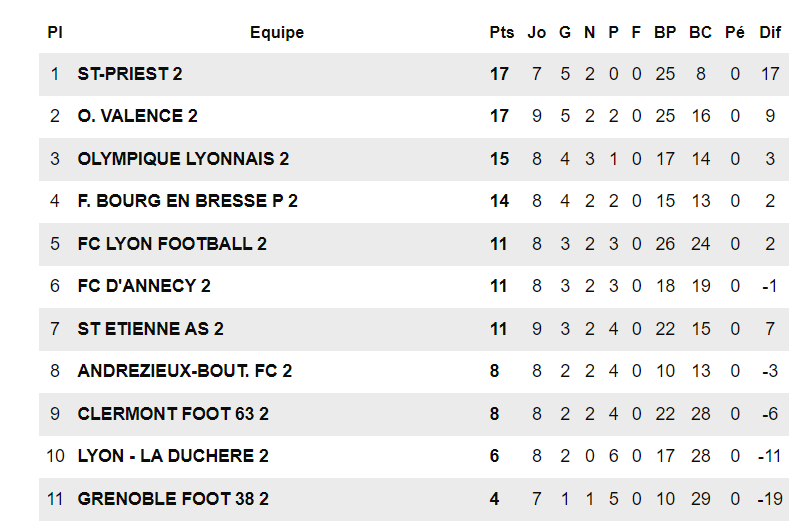Click the Equipe column header

pos(277,33)
